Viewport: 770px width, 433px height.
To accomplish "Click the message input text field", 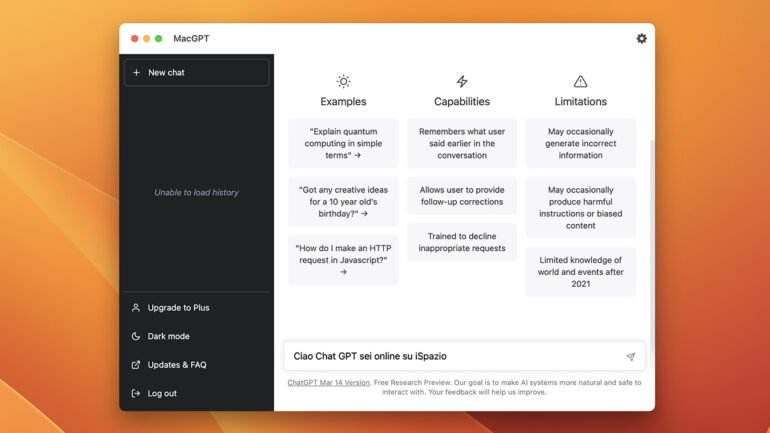I will click(x=450, y=357).
